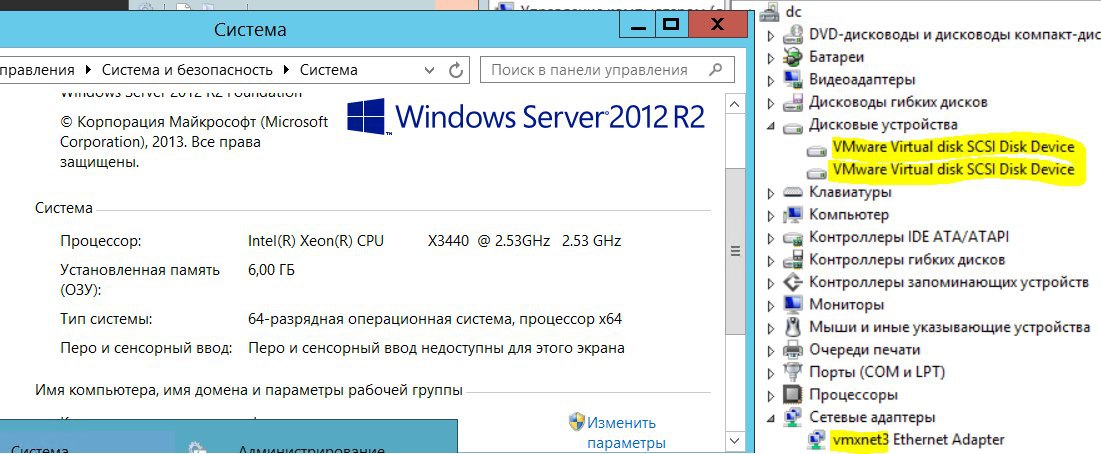Viewport: 1101px width, 454px height.
Task: Select Дисководы гибких дисков row
Action: (x=898, y=102)
